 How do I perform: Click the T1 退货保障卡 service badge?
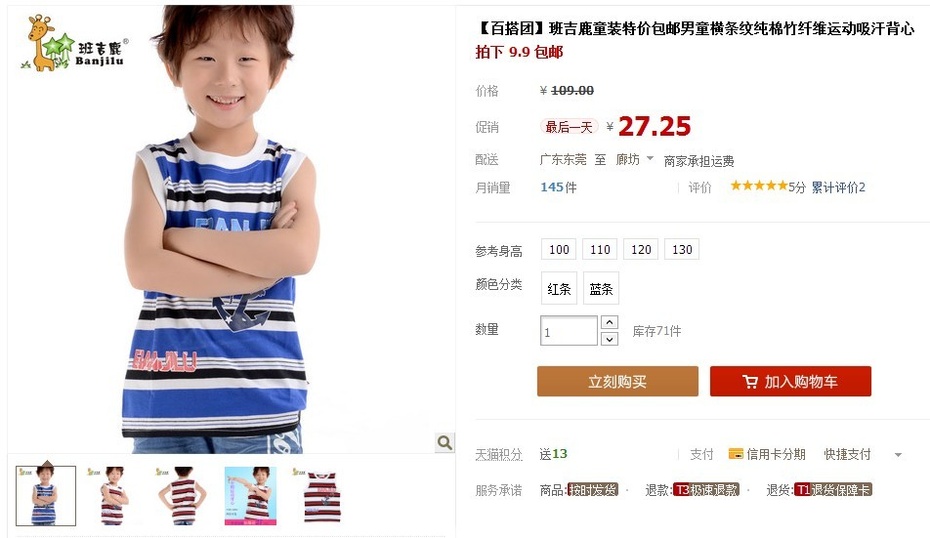(833, 490)
